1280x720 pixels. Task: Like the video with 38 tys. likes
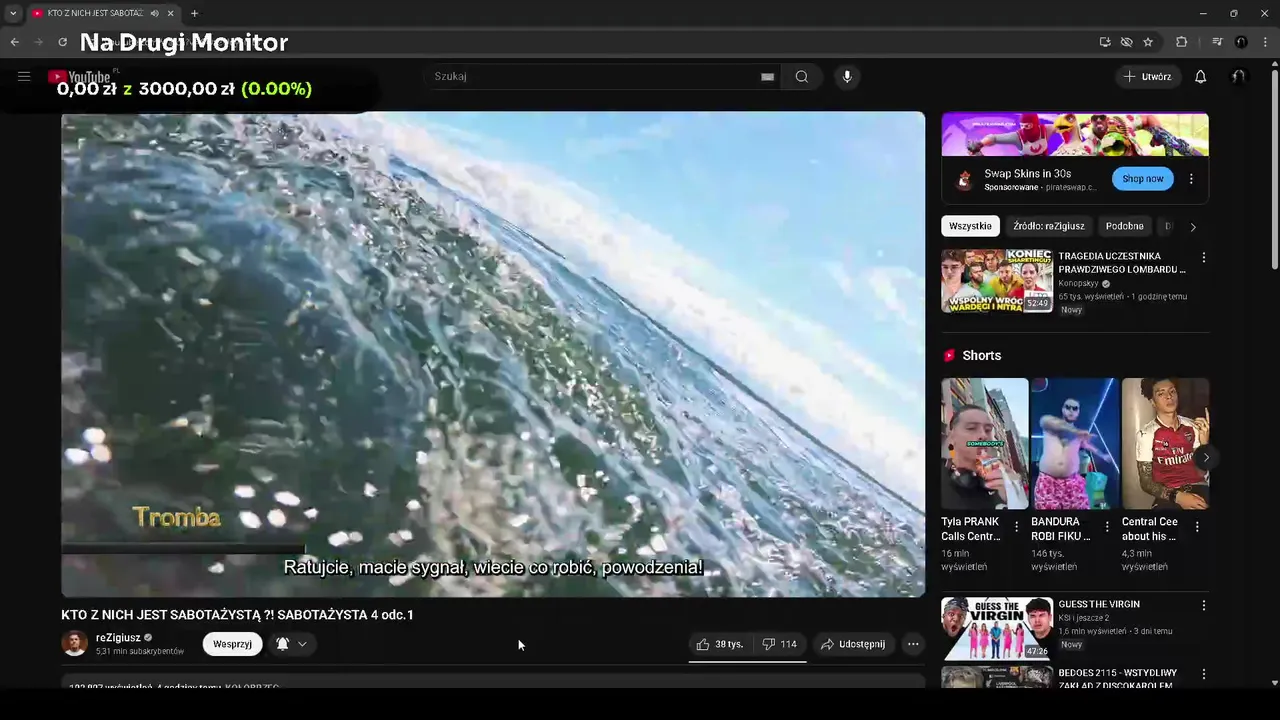tap(719, 644)
